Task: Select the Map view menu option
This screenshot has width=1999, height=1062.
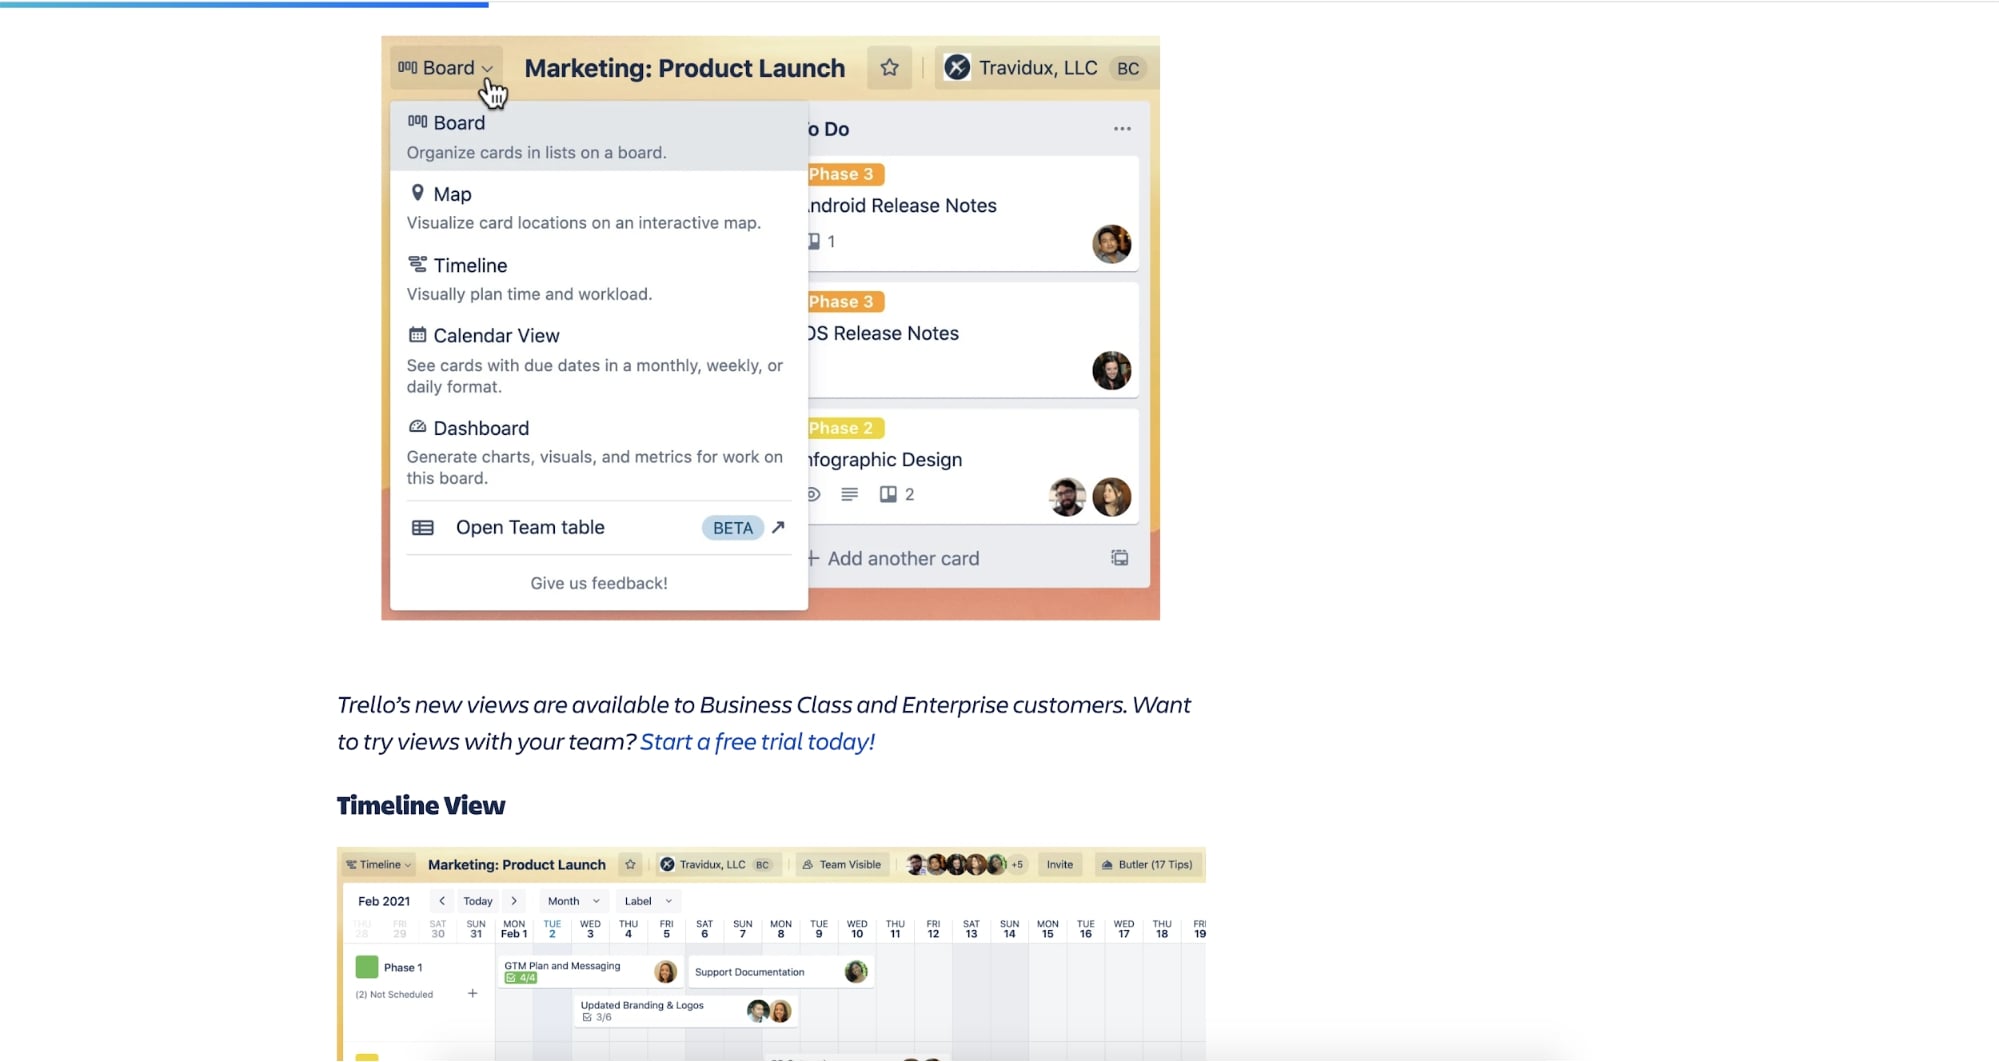Action: (x=598, y=207)
